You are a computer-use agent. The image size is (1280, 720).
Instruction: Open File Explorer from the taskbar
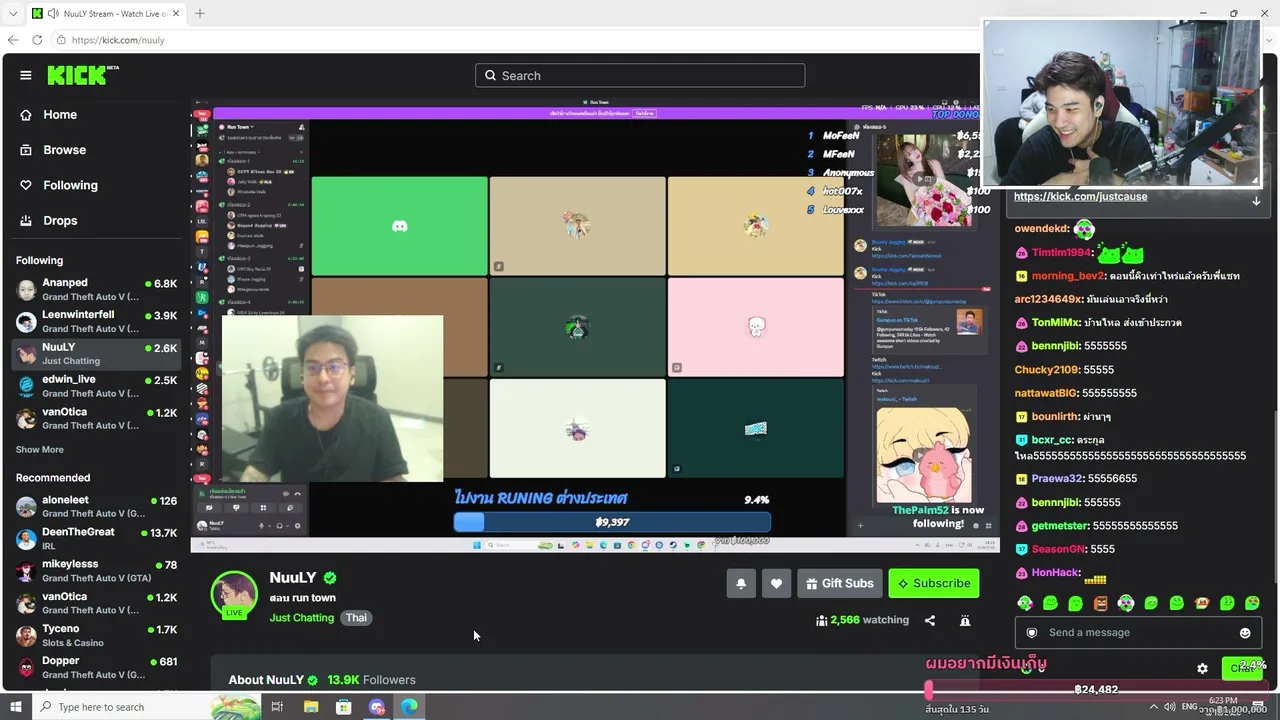pyautogui.click(x=311, y=707)
